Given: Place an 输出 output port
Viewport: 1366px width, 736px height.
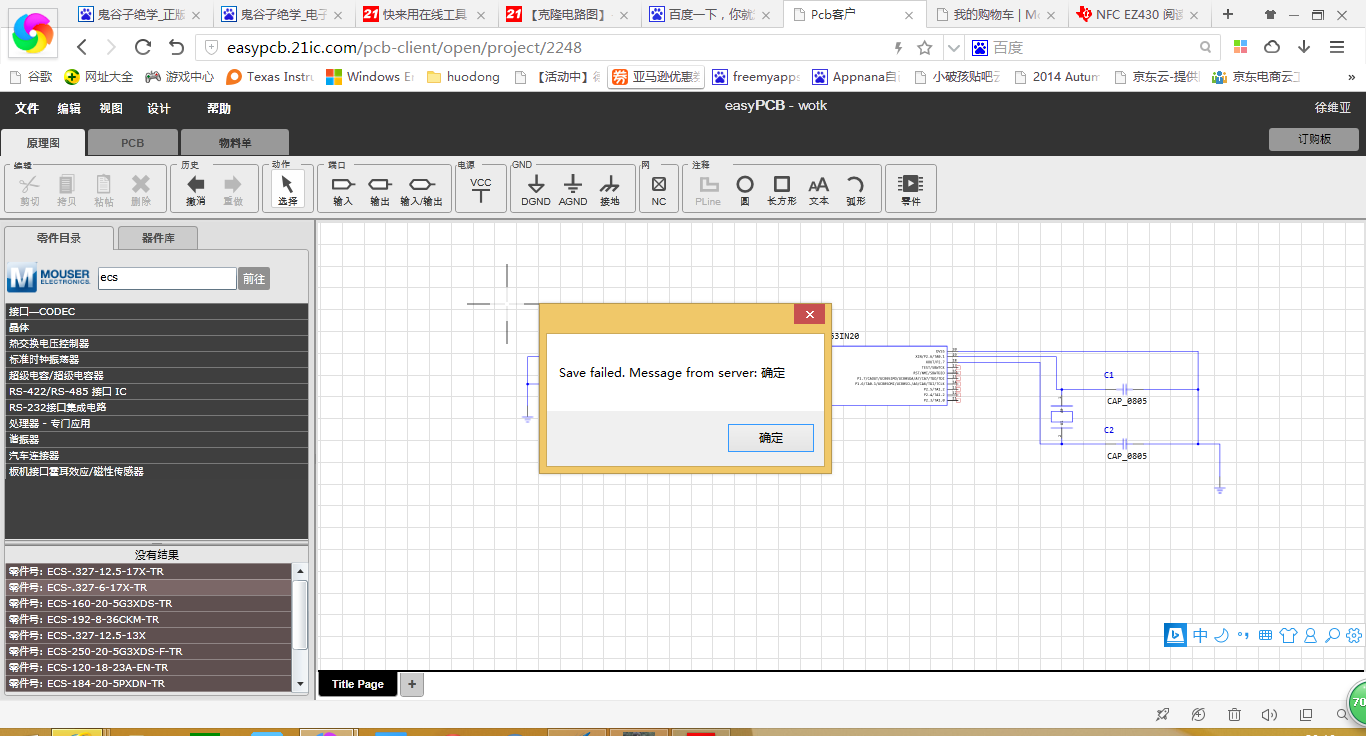Looking at the screenshot, I should click(380, 188).
